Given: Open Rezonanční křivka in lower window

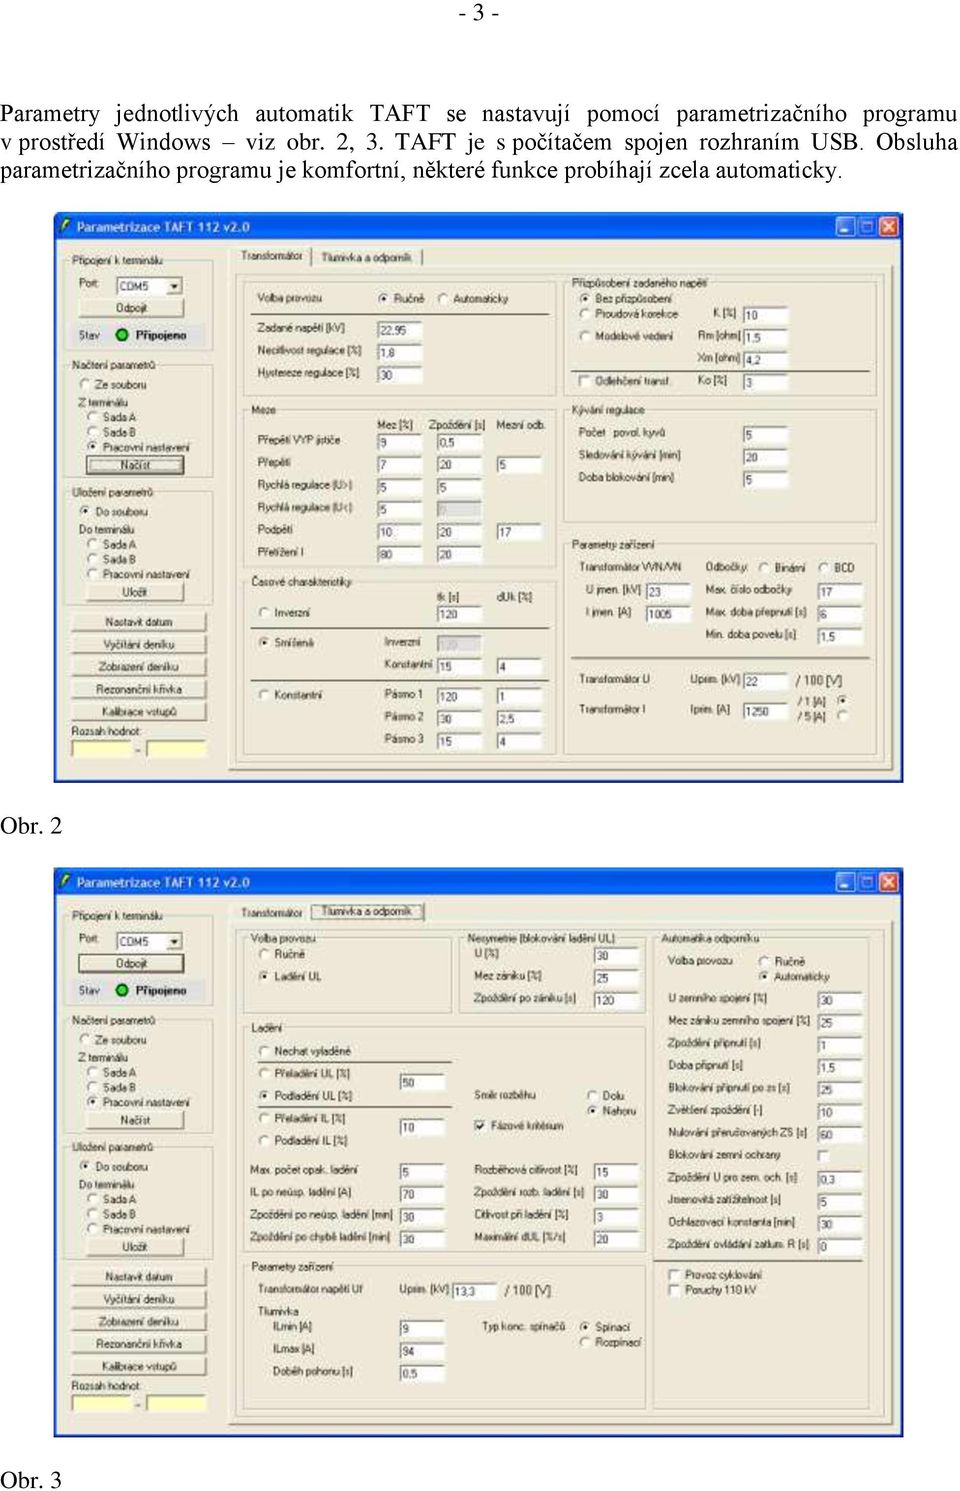Looking at the screenshot, I should pos(139,1344).
